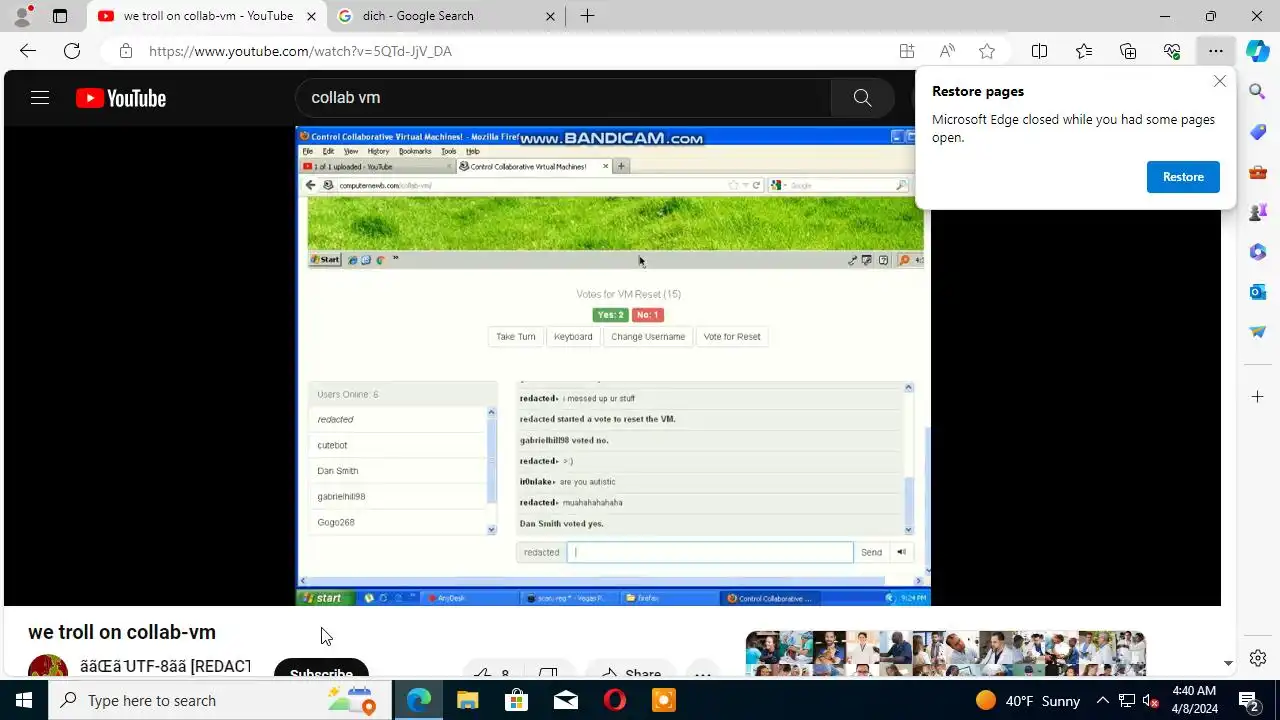Image resolution: width=1280 pixels, height=720 pixels.
Task: Go to YouTube home via logo
Action: click(121, 98)
